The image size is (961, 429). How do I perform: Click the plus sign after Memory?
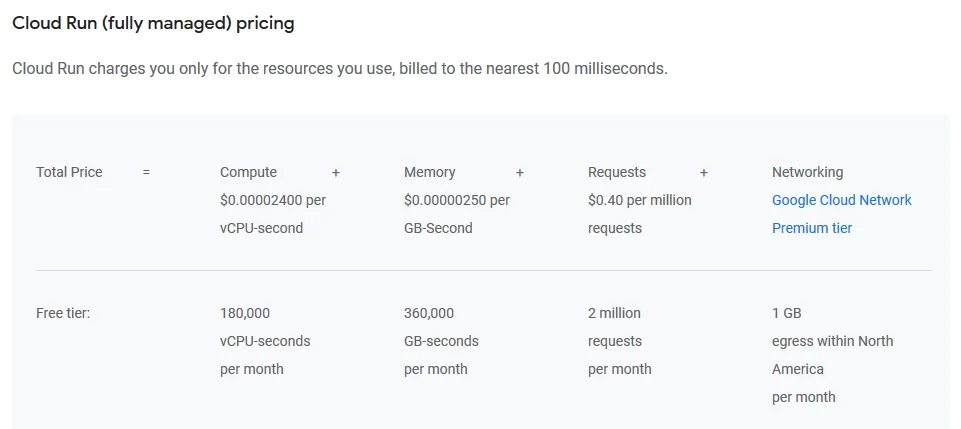[x=519, y=173]
